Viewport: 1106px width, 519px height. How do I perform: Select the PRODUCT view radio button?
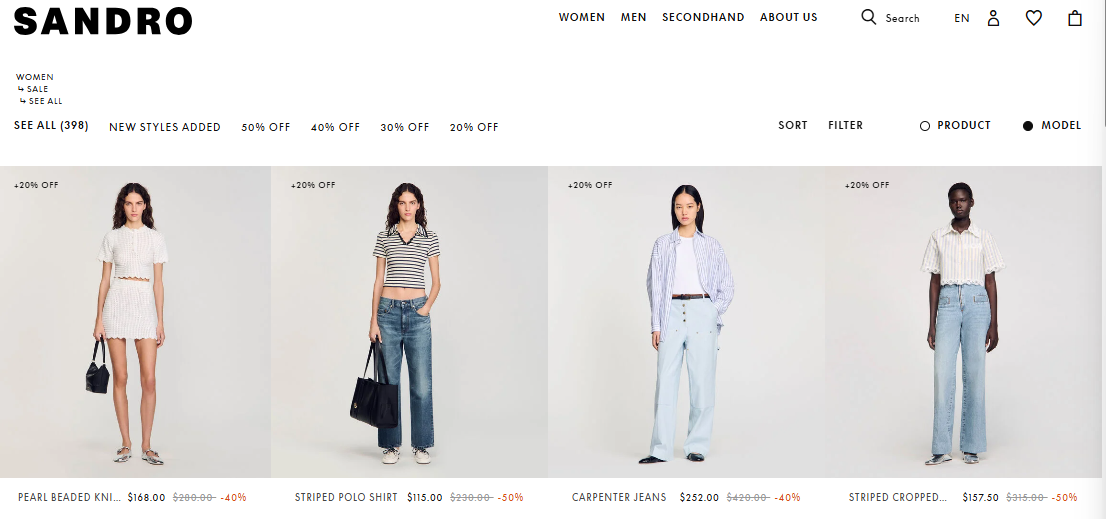pos(925,126)
